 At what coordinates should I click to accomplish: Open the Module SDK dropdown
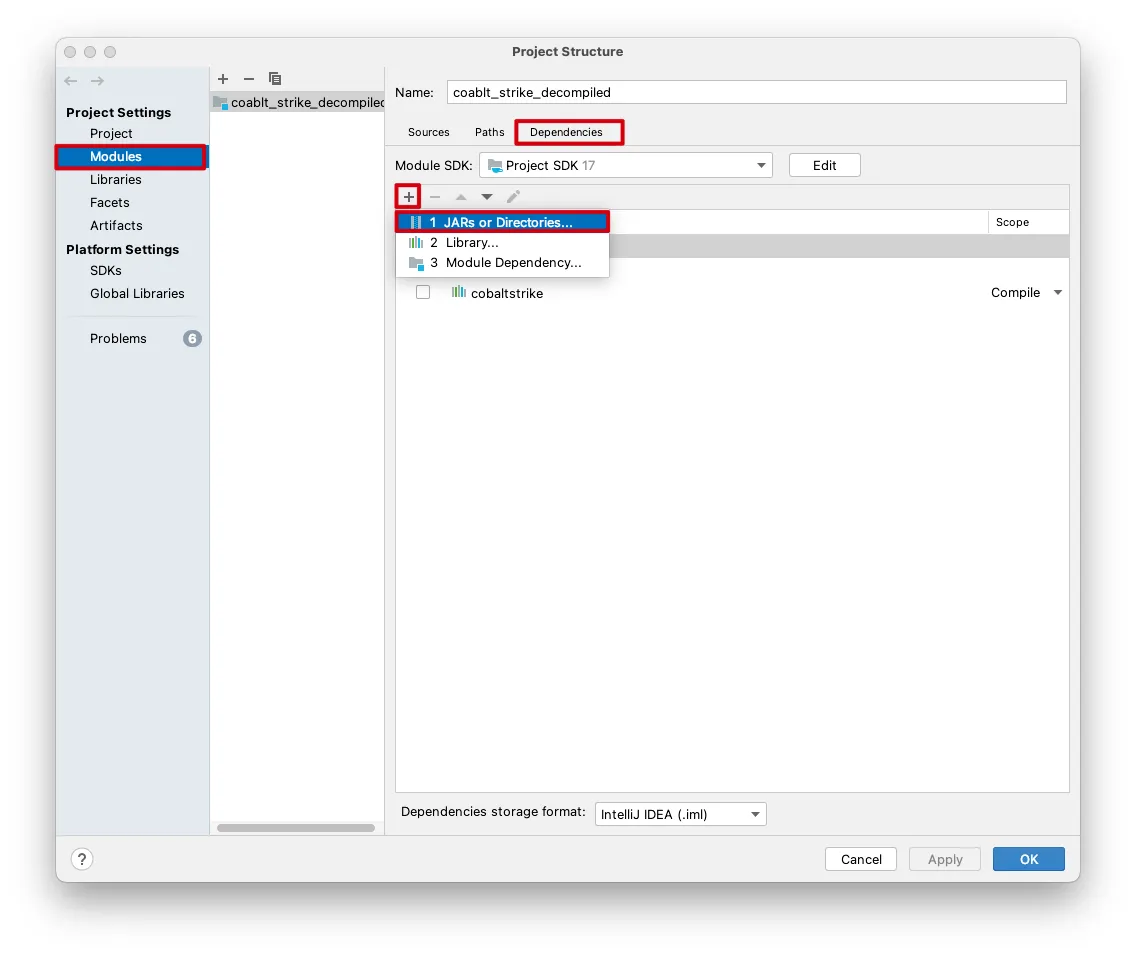click(x=625, y=165)
